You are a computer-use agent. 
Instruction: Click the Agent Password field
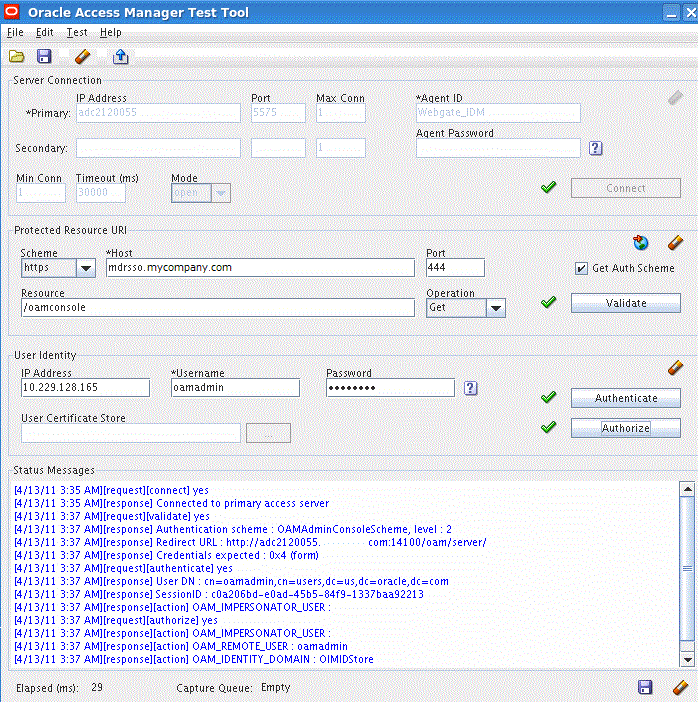(x=498, y=148)
